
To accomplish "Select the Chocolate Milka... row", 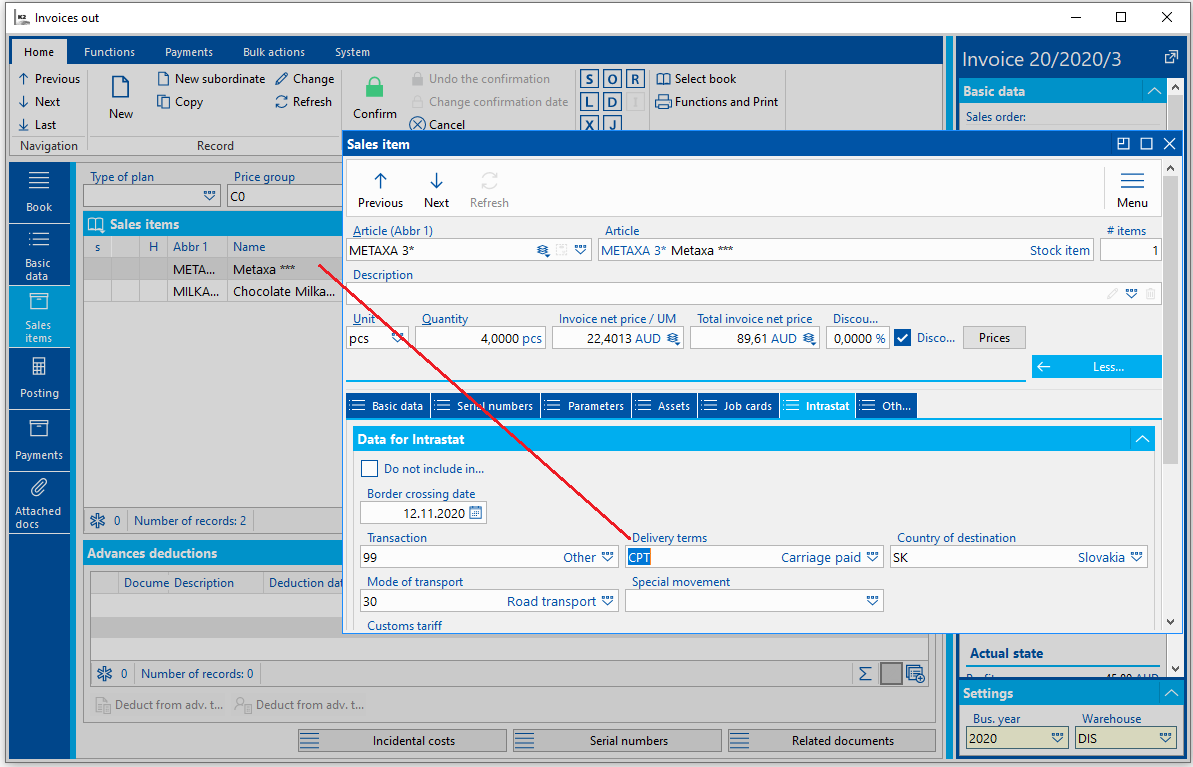I will [x=213, y=291].
